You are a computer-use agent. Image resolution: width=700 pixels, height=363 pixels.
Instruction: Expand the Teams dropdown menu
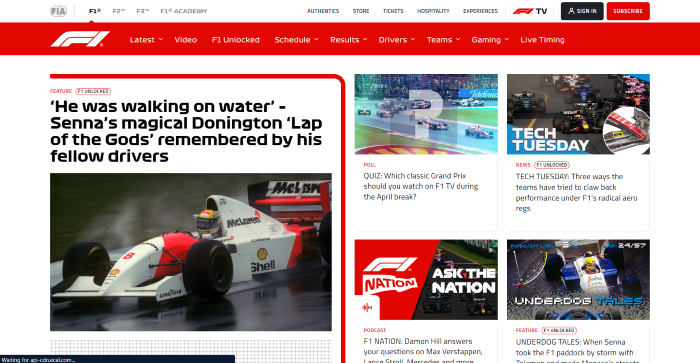[x=443, y=40]
